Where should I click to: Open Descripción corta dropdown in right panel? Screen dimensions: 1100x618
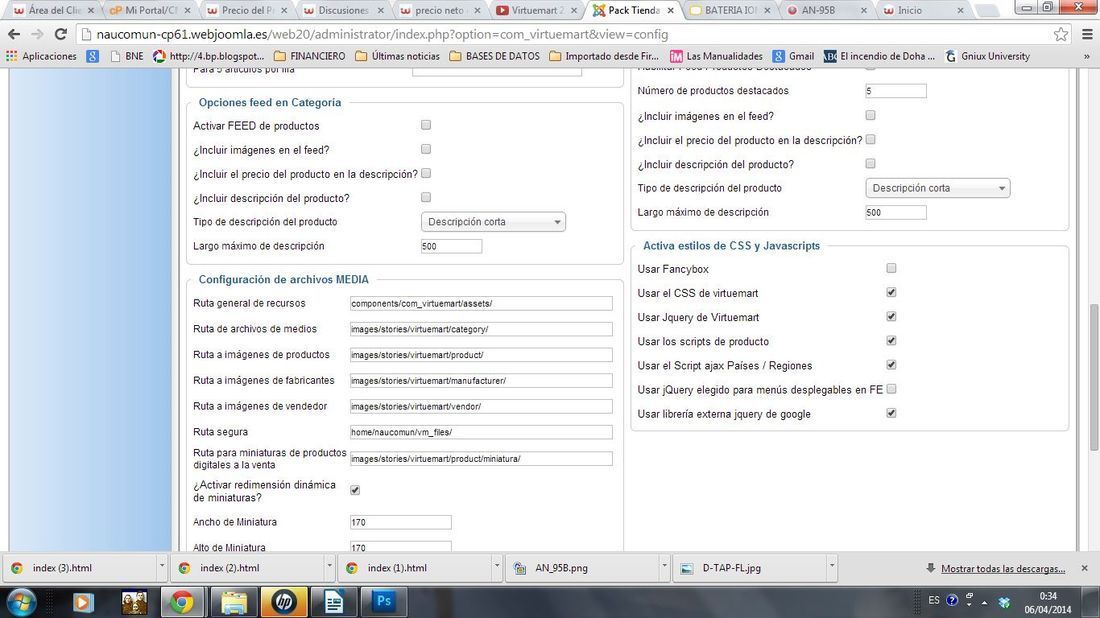tap(938, 188)
